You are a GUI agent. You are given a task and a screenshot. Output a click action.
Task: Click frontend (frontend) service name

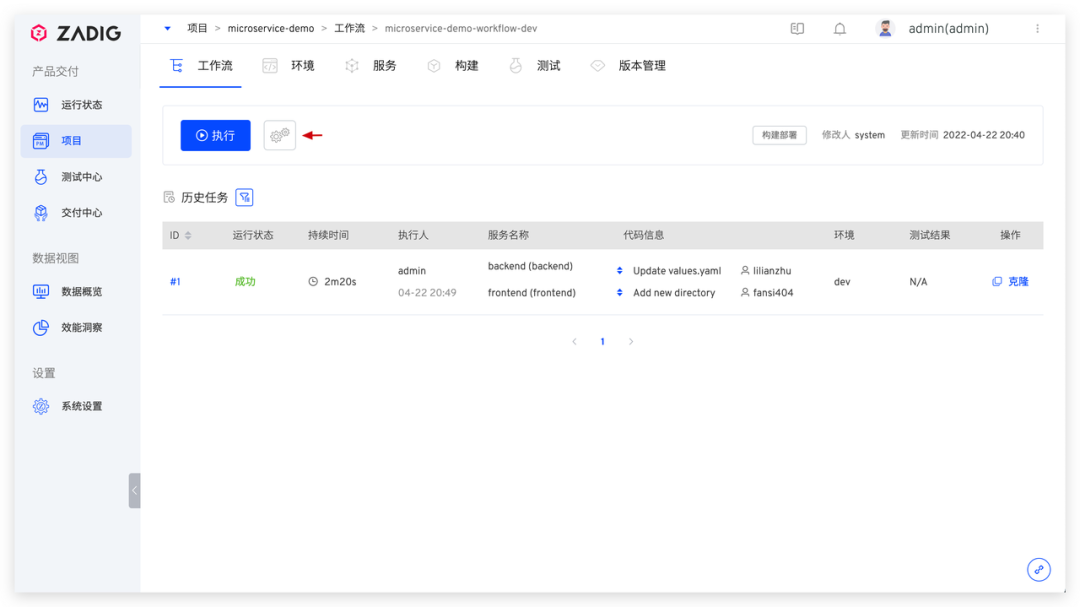(x=532, y=293)
